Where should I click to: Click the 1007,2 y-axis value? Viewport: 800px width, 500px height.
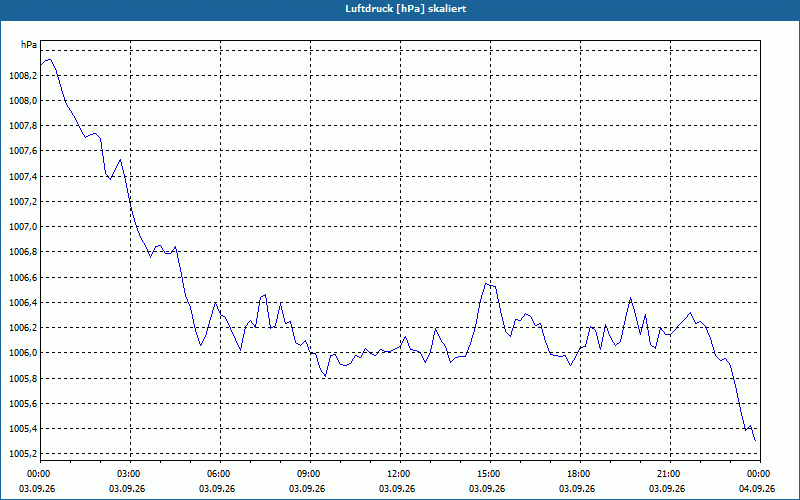pyautogui.click(x=23, y=202)
